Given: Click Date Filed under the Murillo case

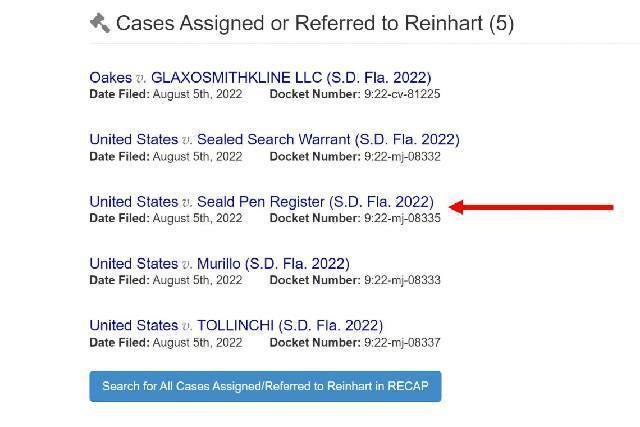Looking at the screenshot, I should pyautogui.click(x=165, y=279).
